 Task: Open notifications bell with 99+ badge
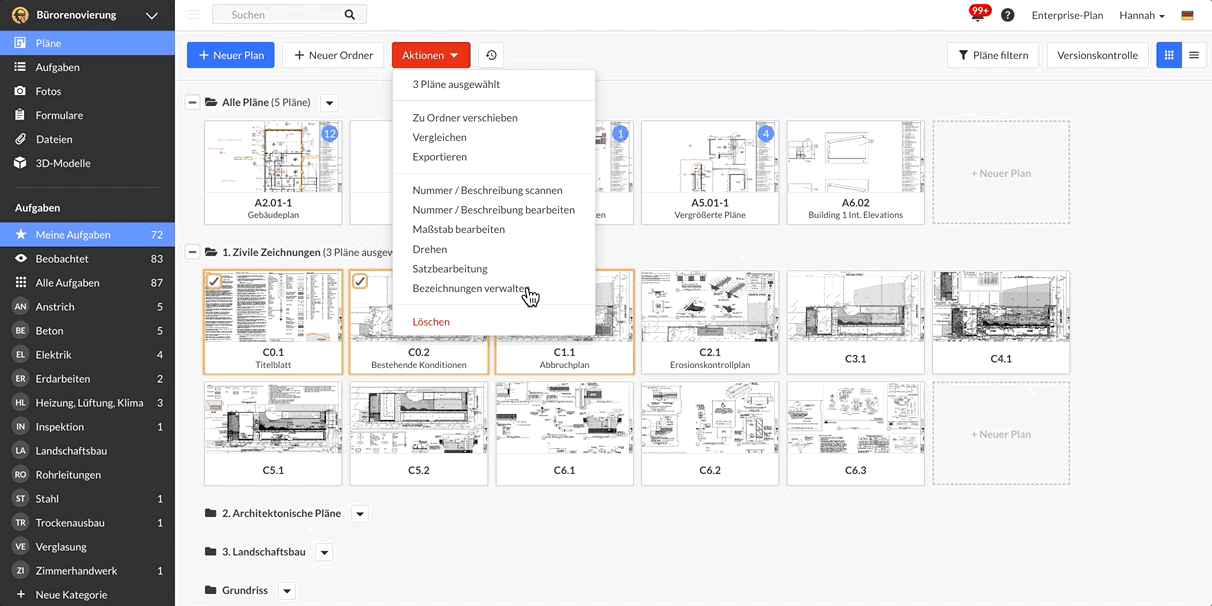tap(978, 14)
